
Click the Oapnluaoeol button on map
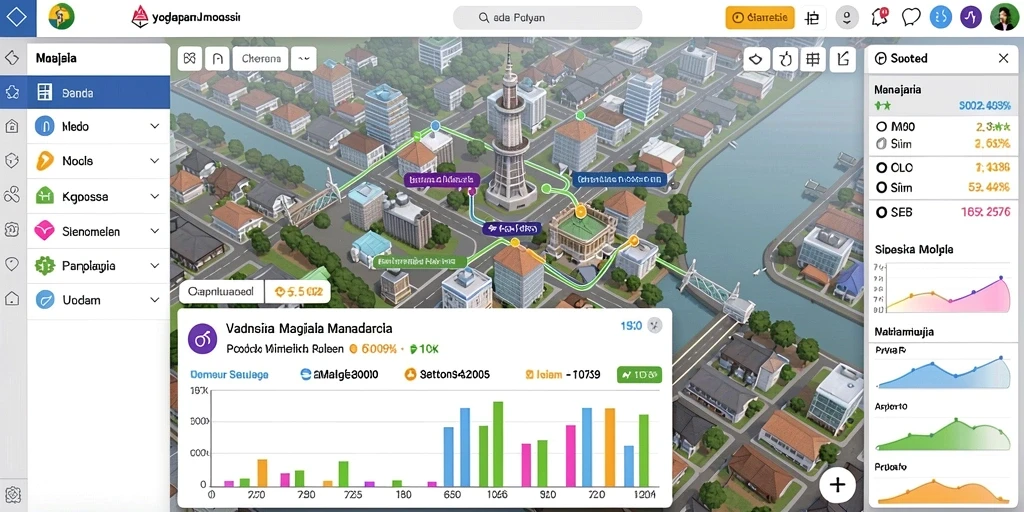221,292
